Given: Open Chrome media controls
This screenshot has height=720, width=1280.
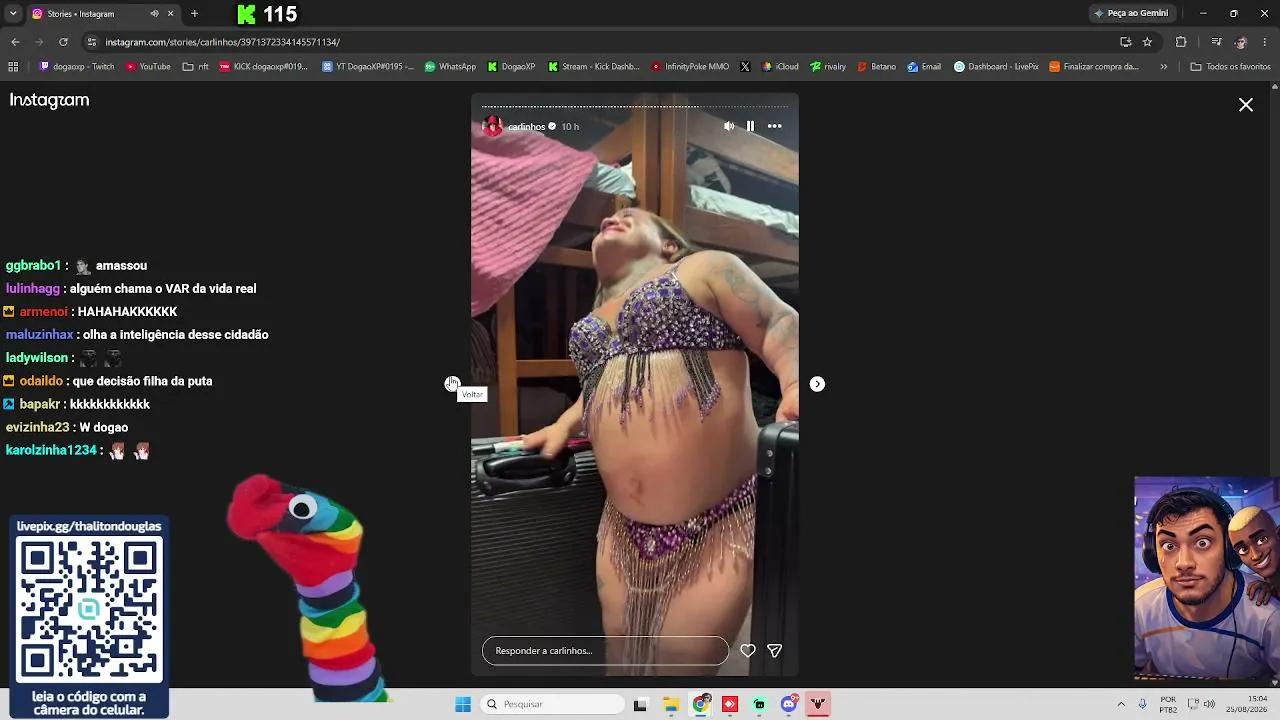Looking at the screenshot, I should pyautogui.click(x=1216, y=42).
